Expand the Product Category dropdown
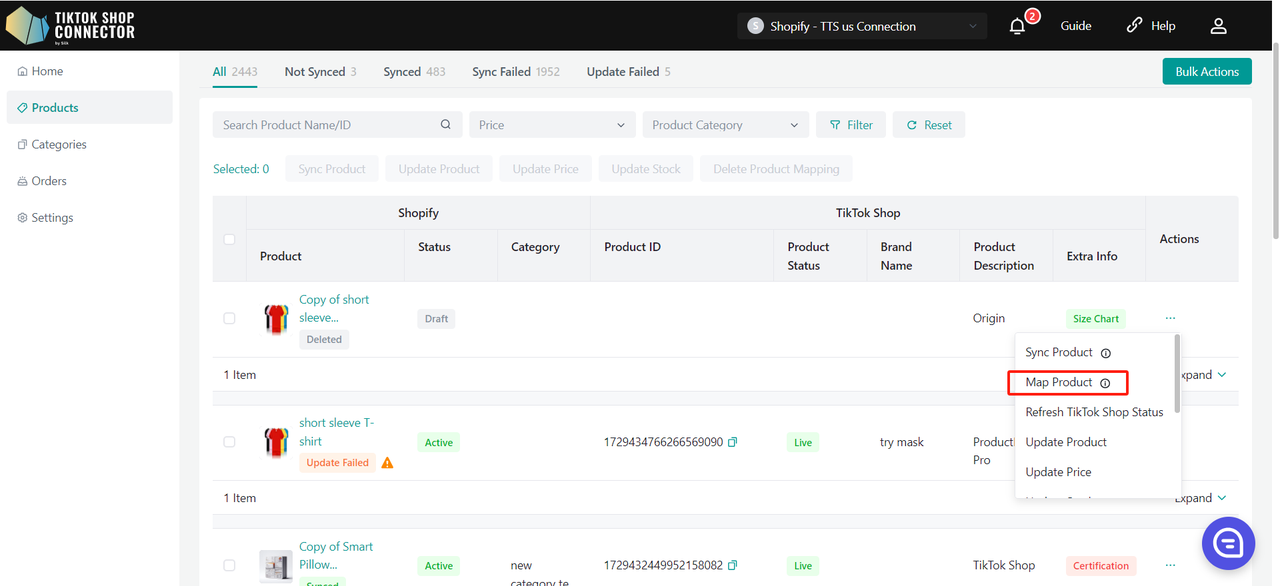Viewport: 1280px width, 586px height. [x=725, y=125]
